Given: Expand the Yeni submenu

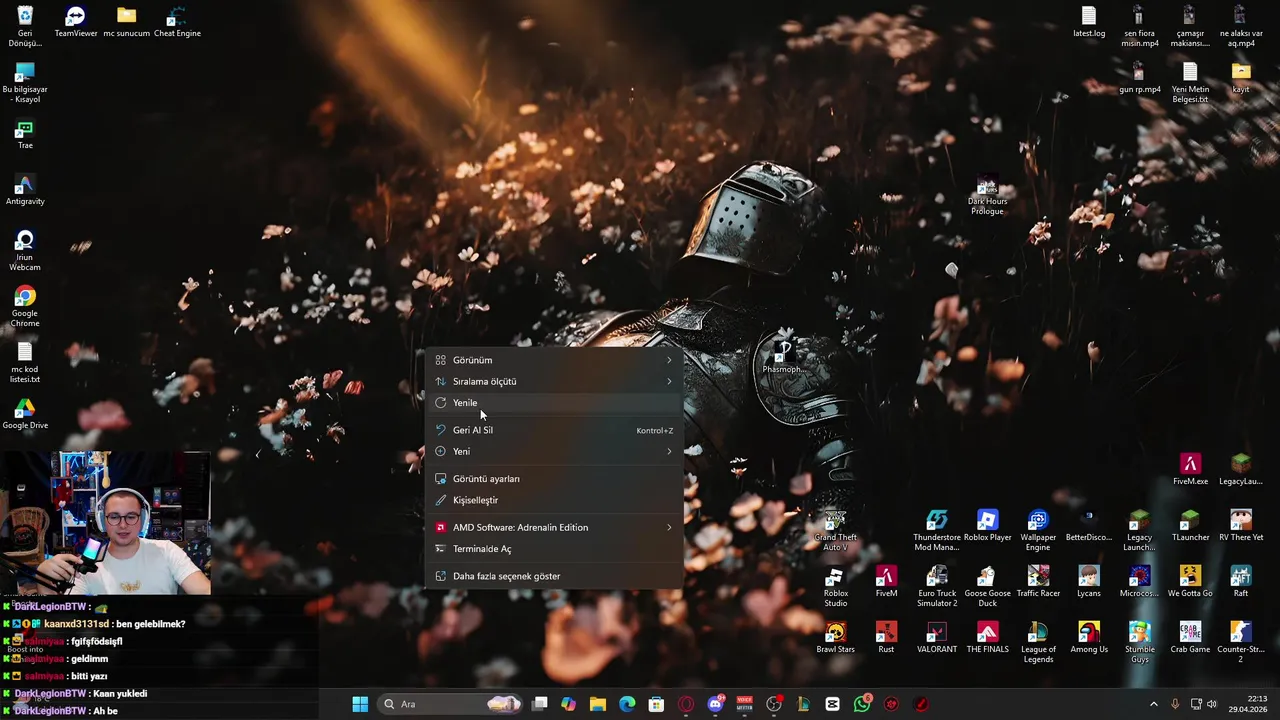Looking at the screenshot, I should pos(555,451).
